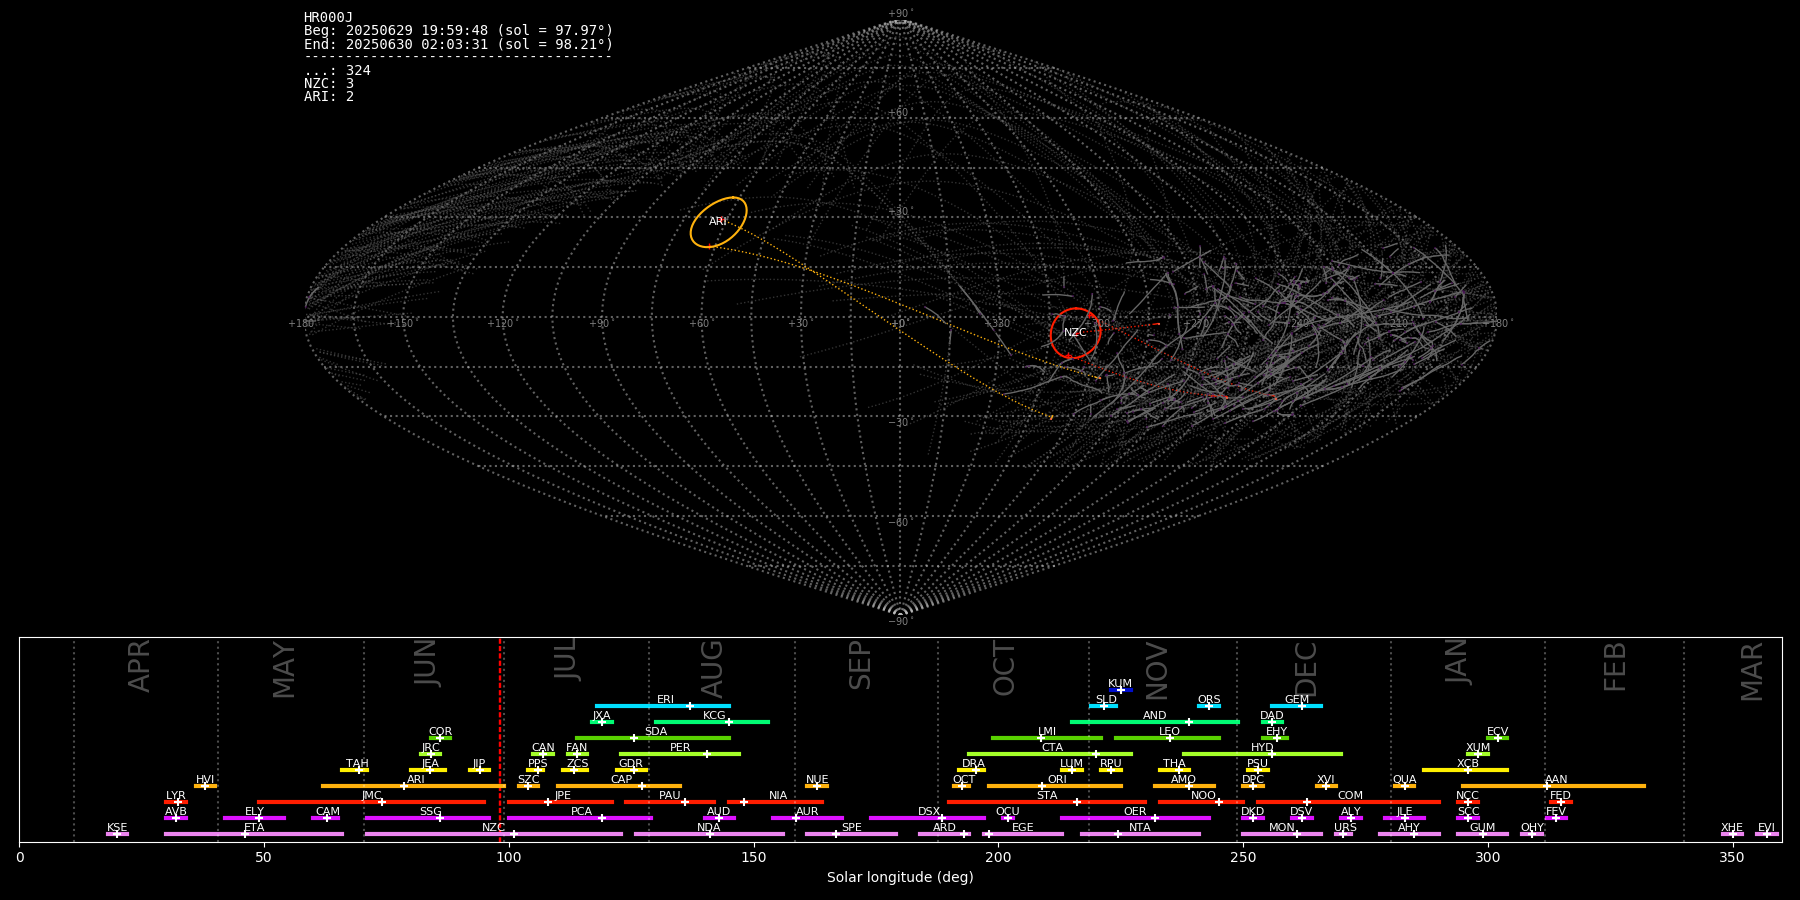The height and width of the screenshot is (900, 1800).
Task: Click the FEB month label
Action: click(1615, 667)
